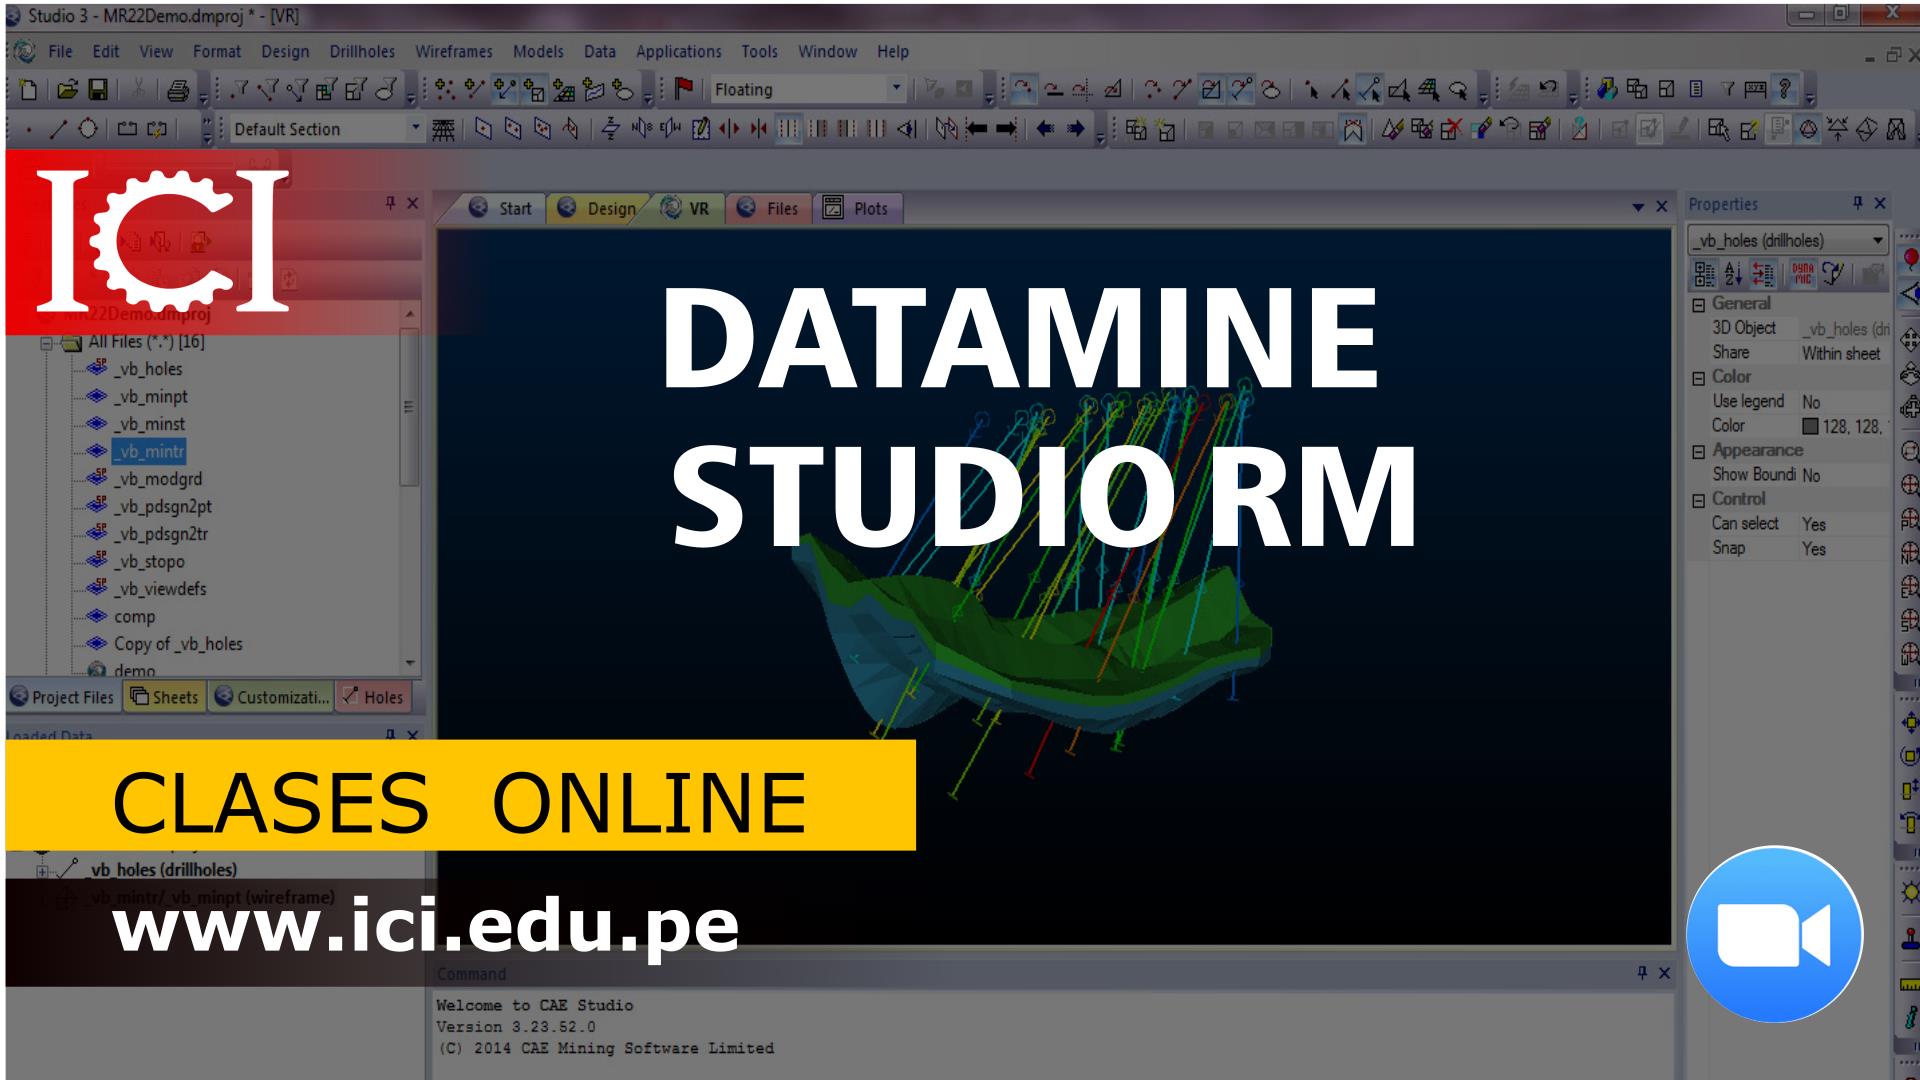Toggle Show Bounding property value

[1843, 475]
